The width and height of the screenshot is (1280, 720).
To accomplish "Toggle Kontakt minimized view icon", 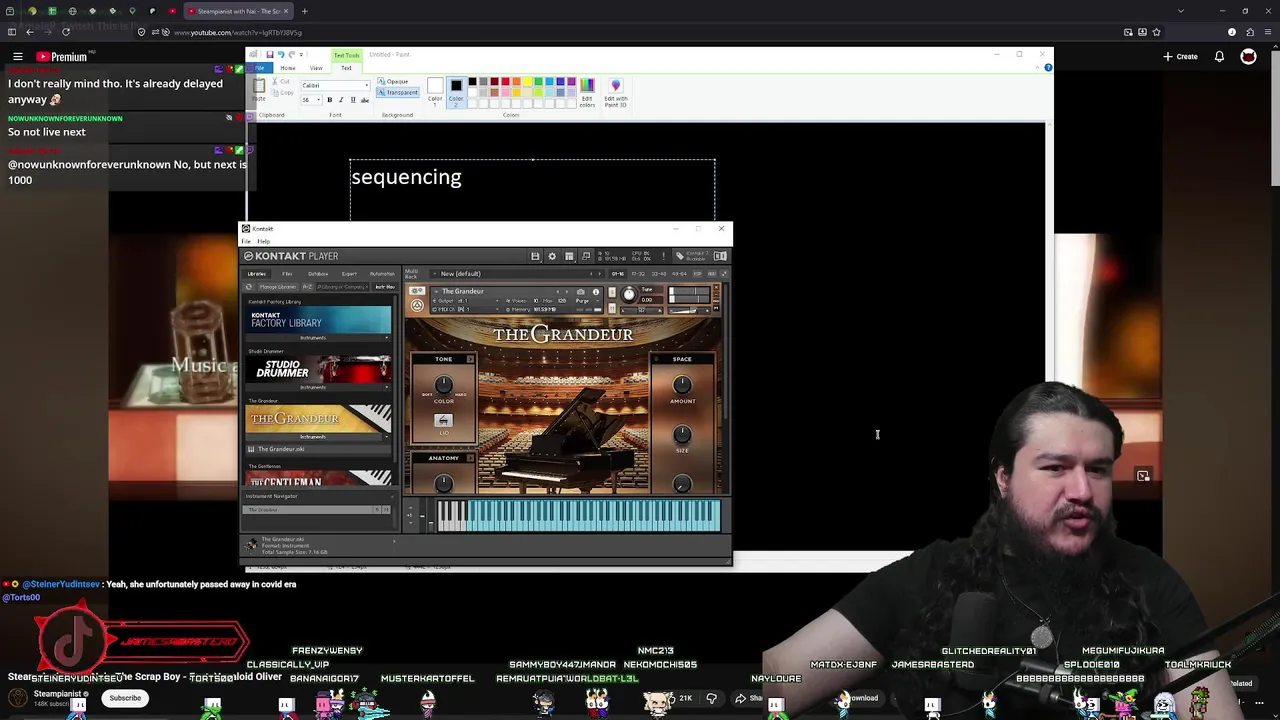I will pos(586,256).
